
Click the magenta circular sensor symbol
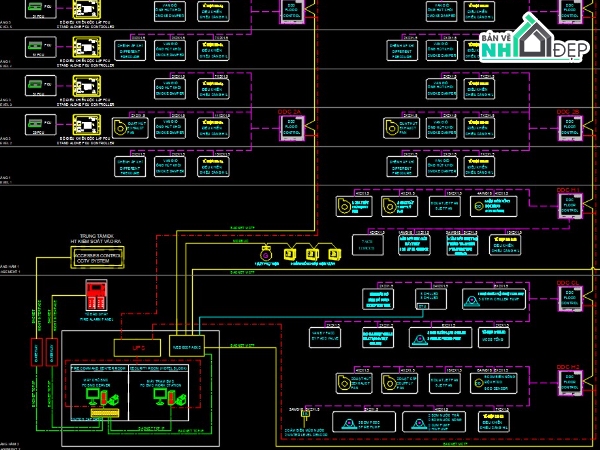[266, 253]
